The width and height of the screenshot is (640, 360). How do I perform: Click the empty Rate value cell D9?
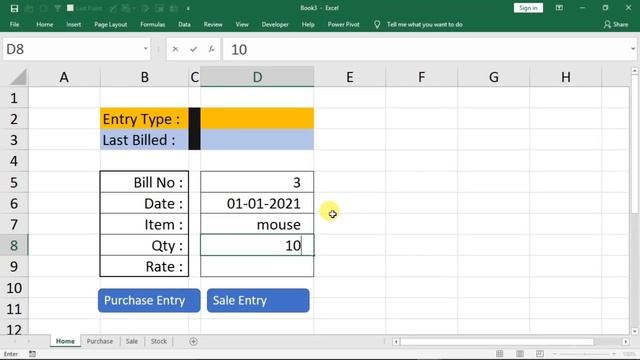click(257, 267)
